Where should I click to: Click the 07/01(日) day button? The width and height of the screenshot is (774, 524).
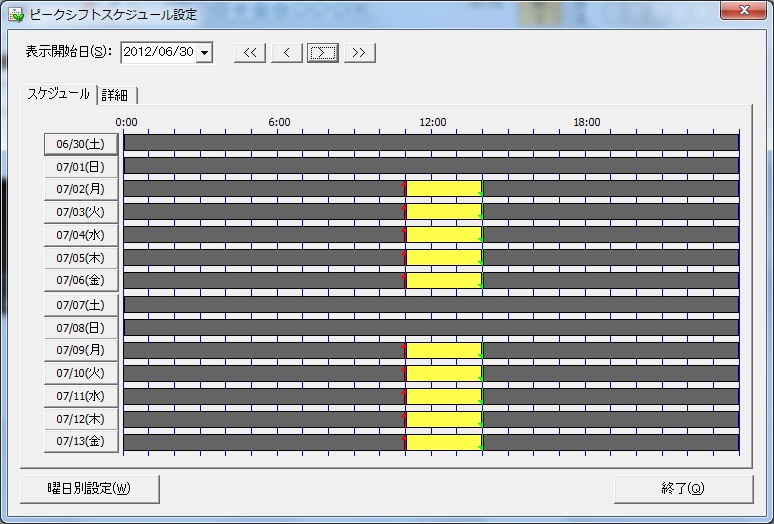point(81,167)
